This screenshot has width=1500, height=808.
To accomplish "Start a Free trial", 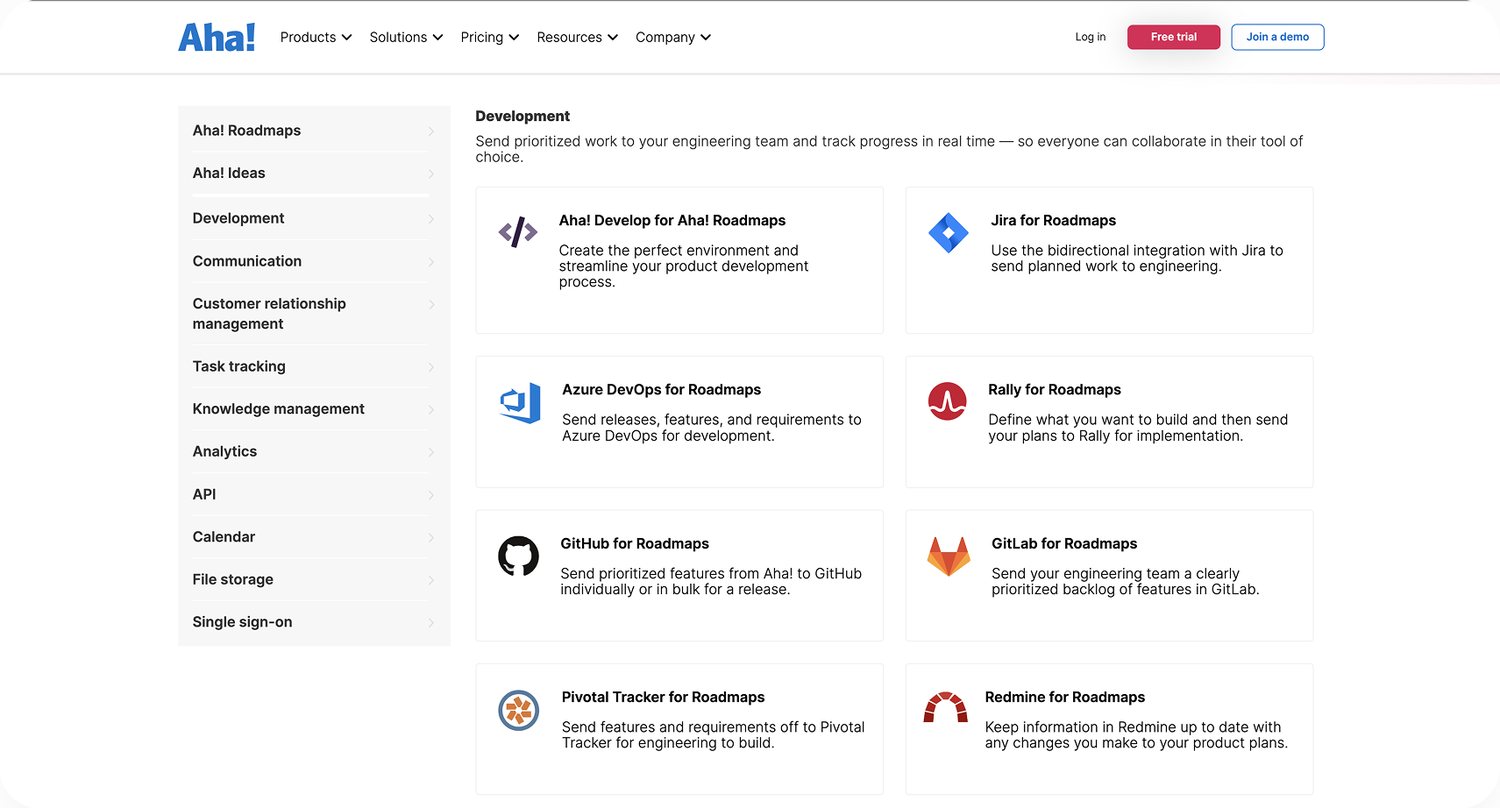I will (x=1174, y=37).
